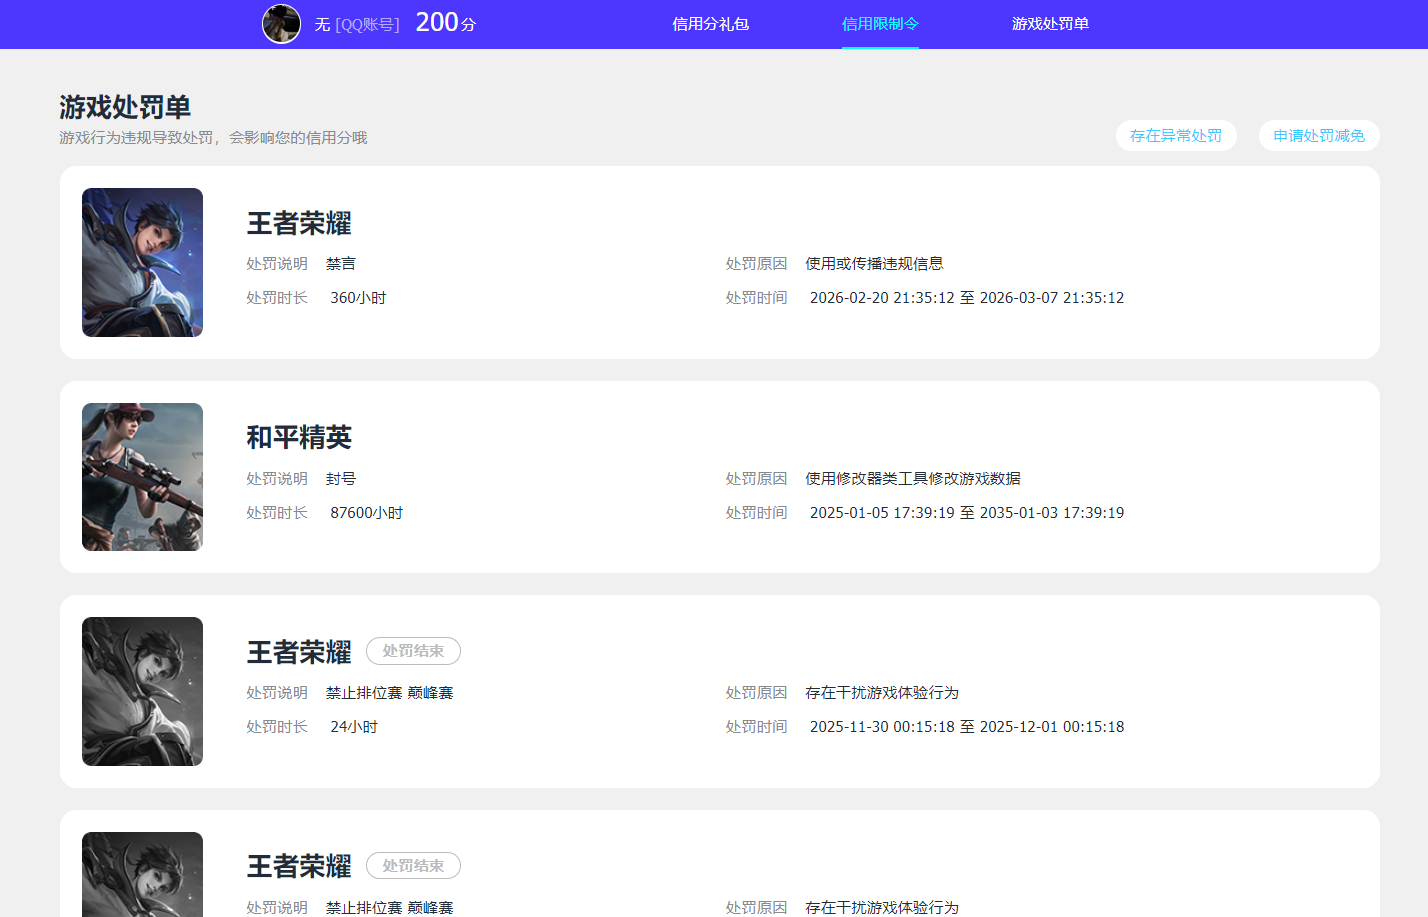1428x917 pixels.
Task: Click the grayscale 王者荣耀 icon in the third entry
Action: (x=142, y=691)
